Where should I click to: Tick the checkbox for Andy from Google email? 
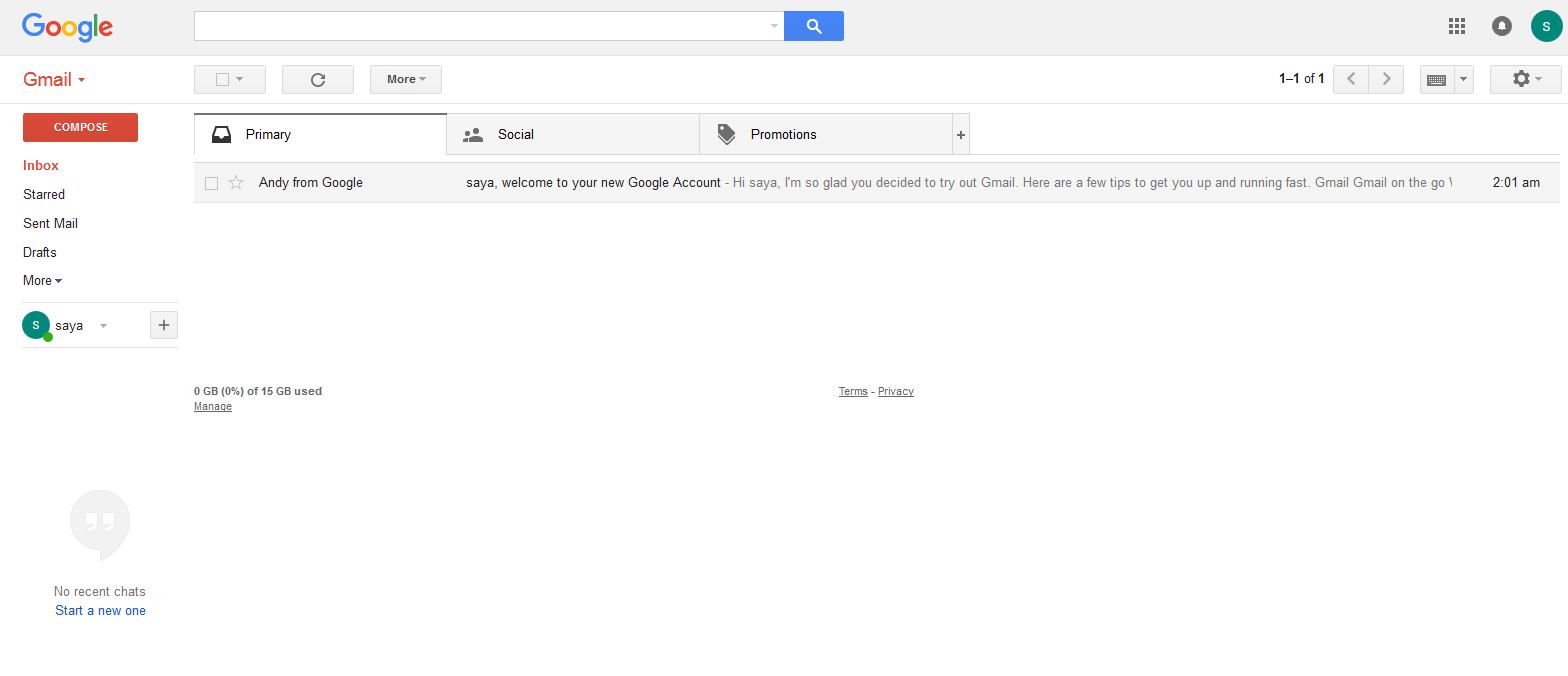(x=211, y=183)
